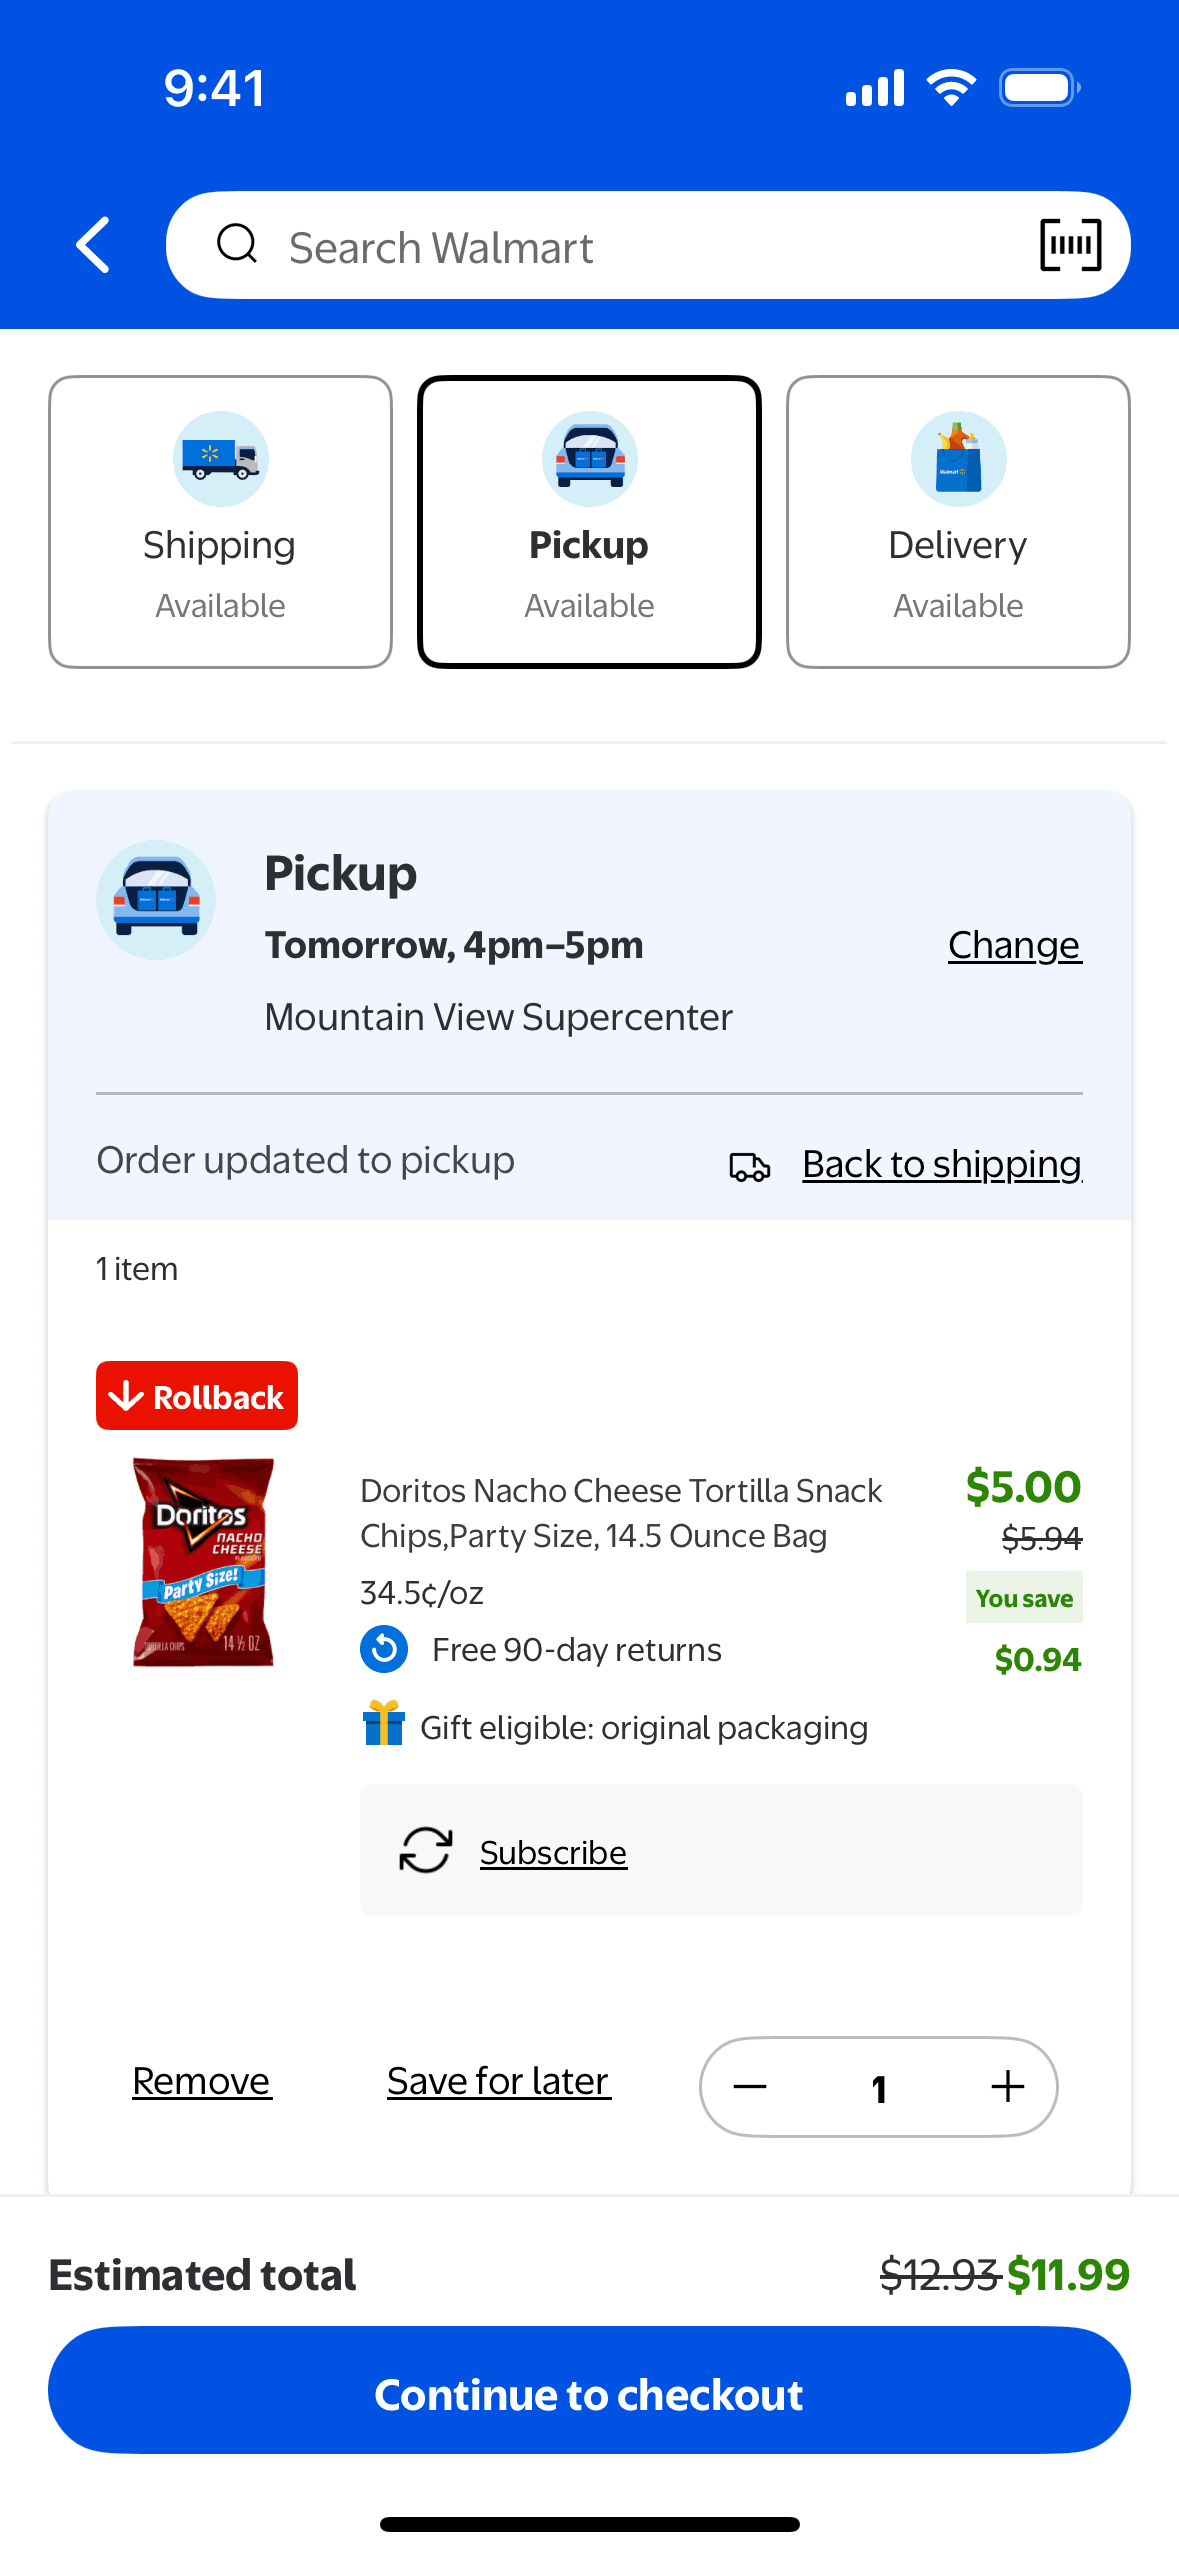Switch order back to shipping

(x=942, y=1164)
